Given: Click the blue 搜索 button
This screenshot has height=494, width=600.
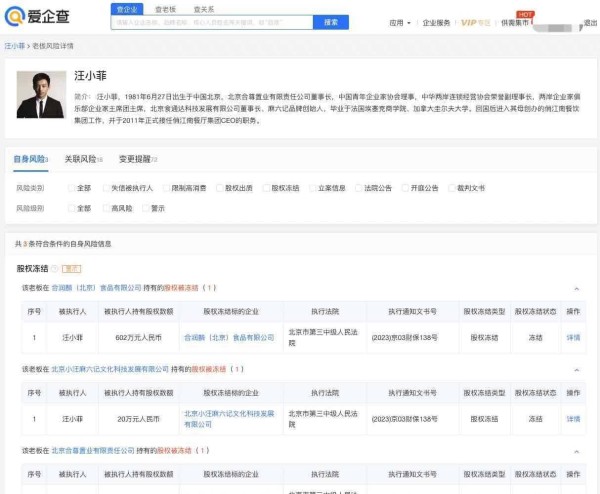Looking at the screenshot, I should (331, 23).
